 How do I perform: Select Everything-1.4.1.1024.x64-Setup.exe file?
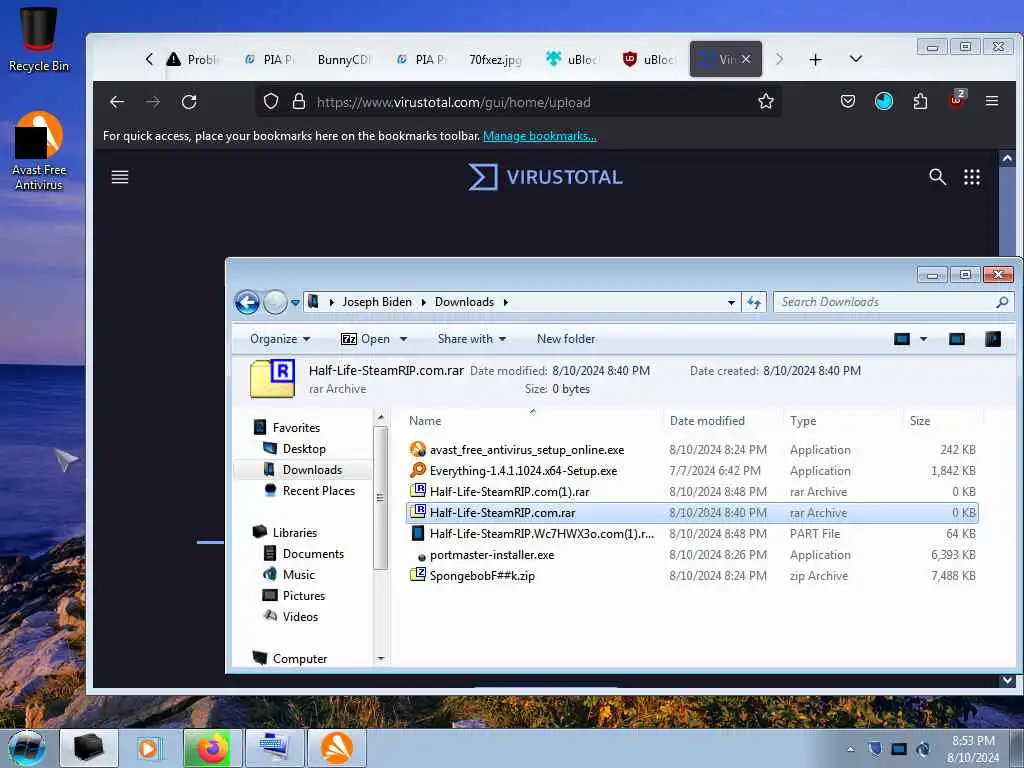692,471
